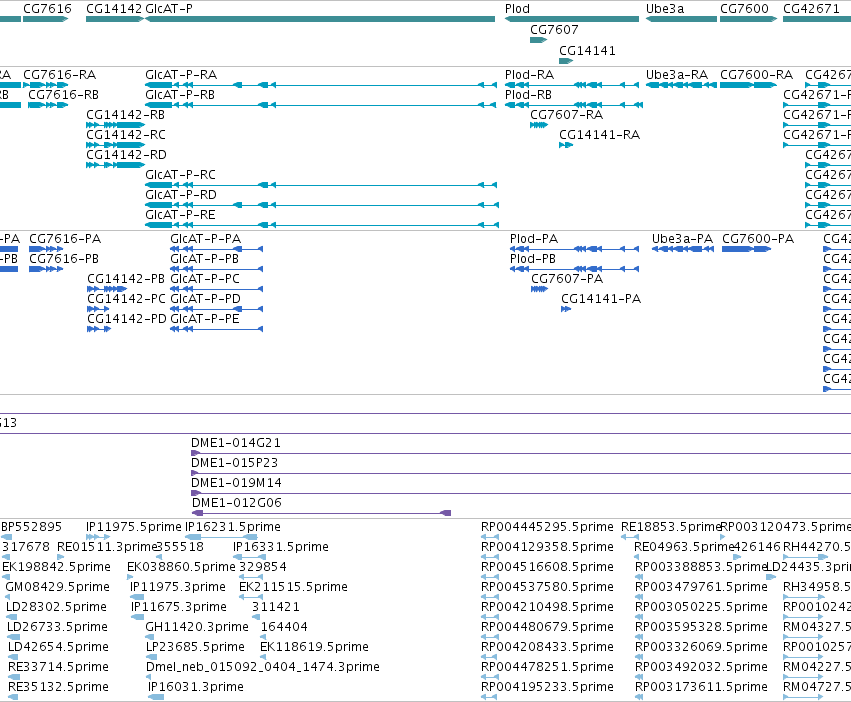Select protein CG14142-PD
This screenshot has width=851, height=702.
pos(99,329)
